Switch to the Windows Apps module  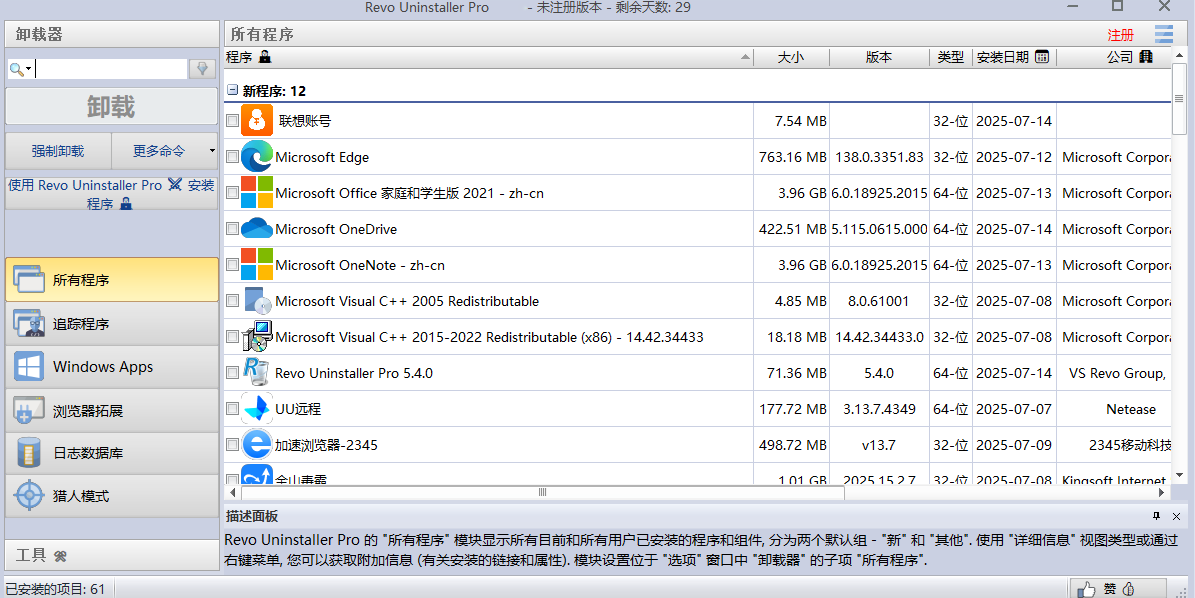111,367
